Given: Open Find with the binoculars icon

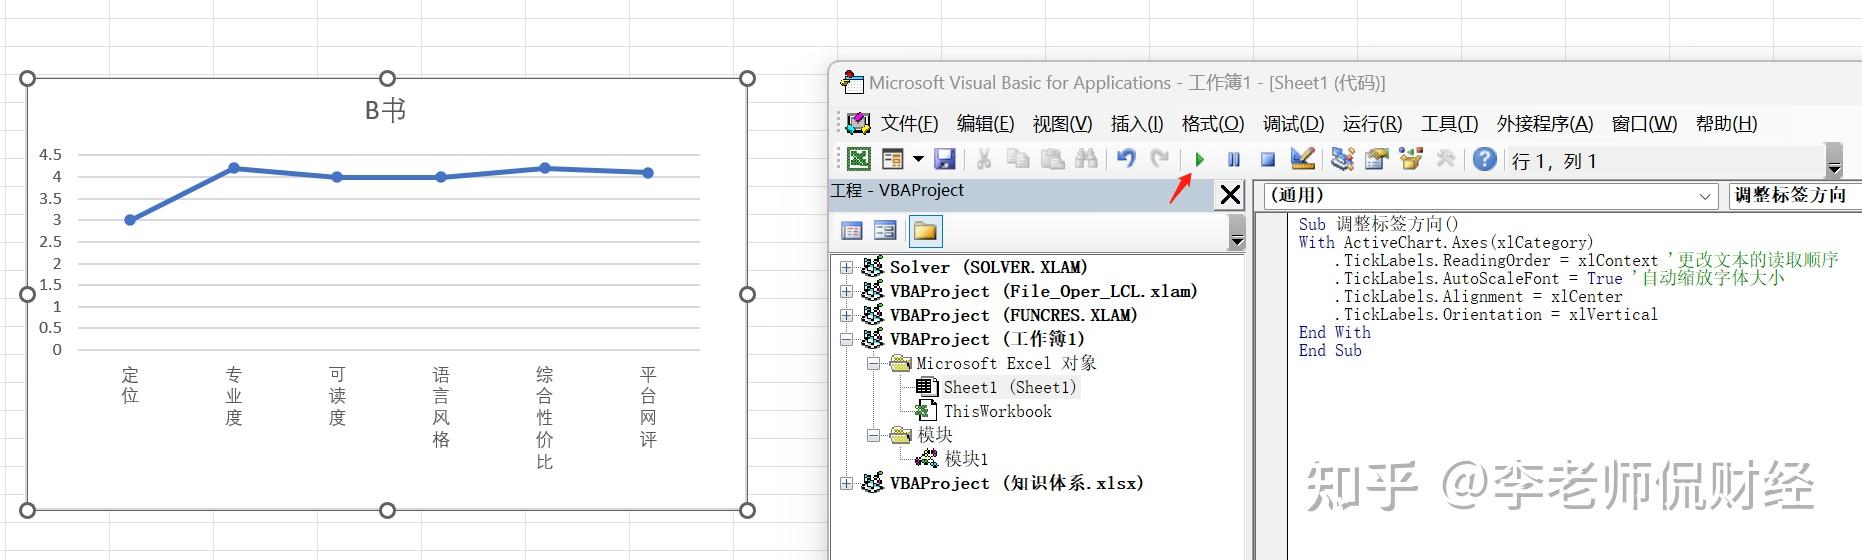Looking at the screenshot, I should click(1086, 159).
